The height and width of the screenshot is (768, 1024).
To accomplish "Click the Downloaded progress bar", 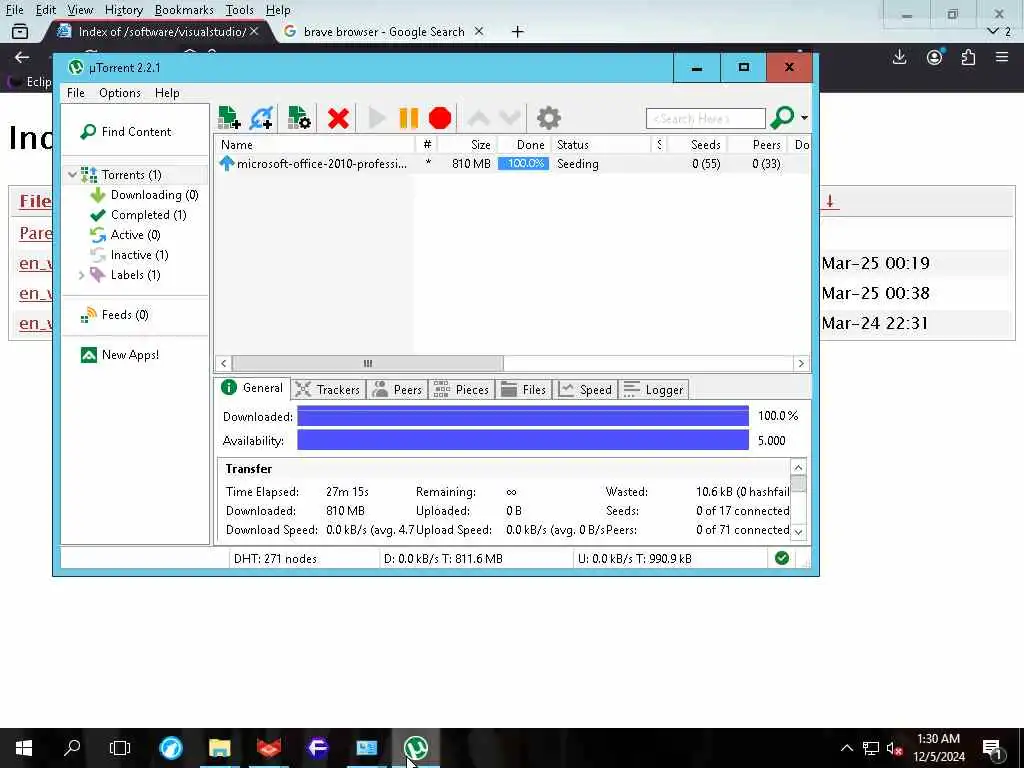I will 522,416.
